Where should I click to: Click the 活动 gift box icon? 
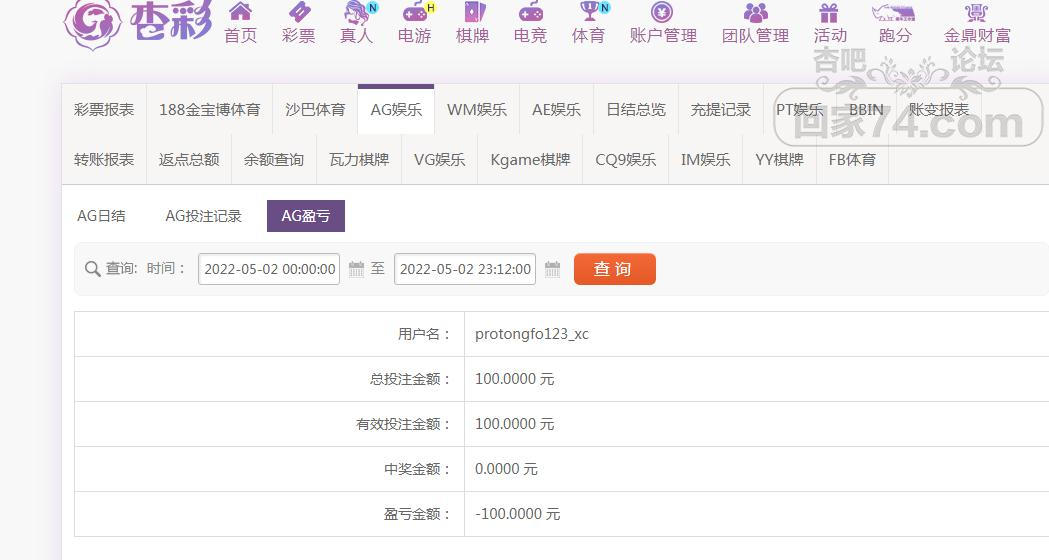coord(829,13)
